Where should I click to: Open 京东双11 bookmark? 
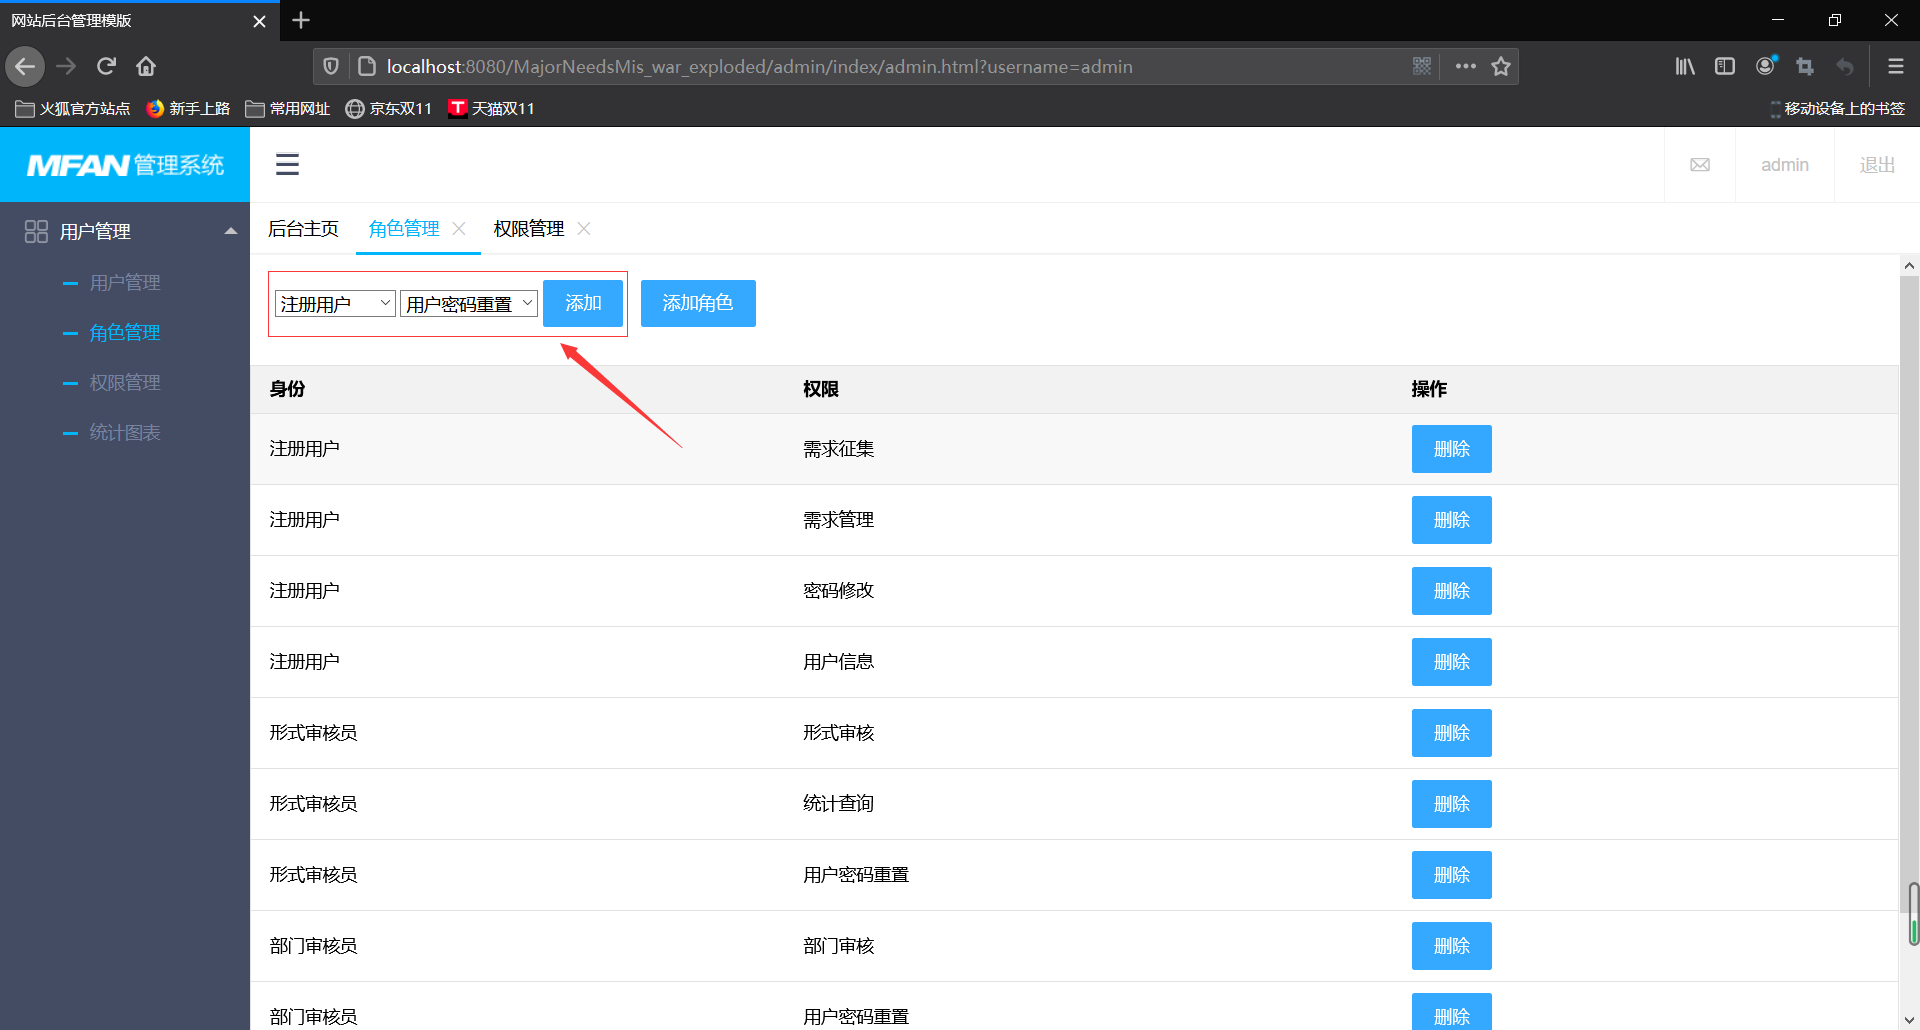pos(389,108)
